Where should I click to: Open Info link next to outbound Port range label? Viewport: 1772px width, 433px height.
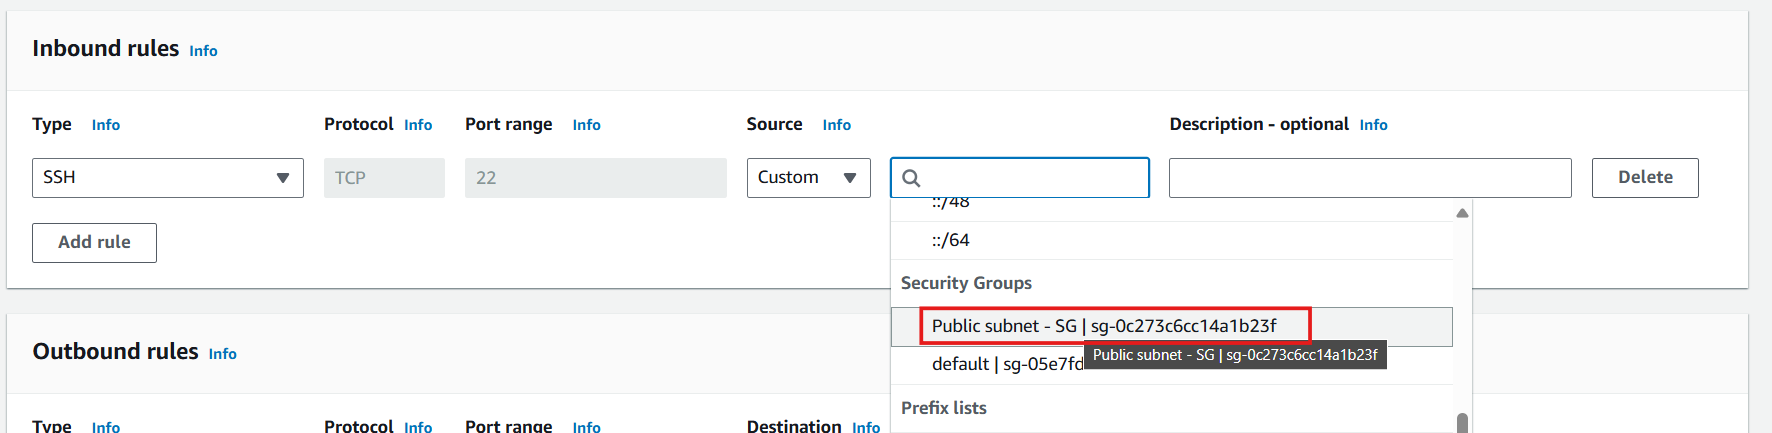(x=587, y=427)
